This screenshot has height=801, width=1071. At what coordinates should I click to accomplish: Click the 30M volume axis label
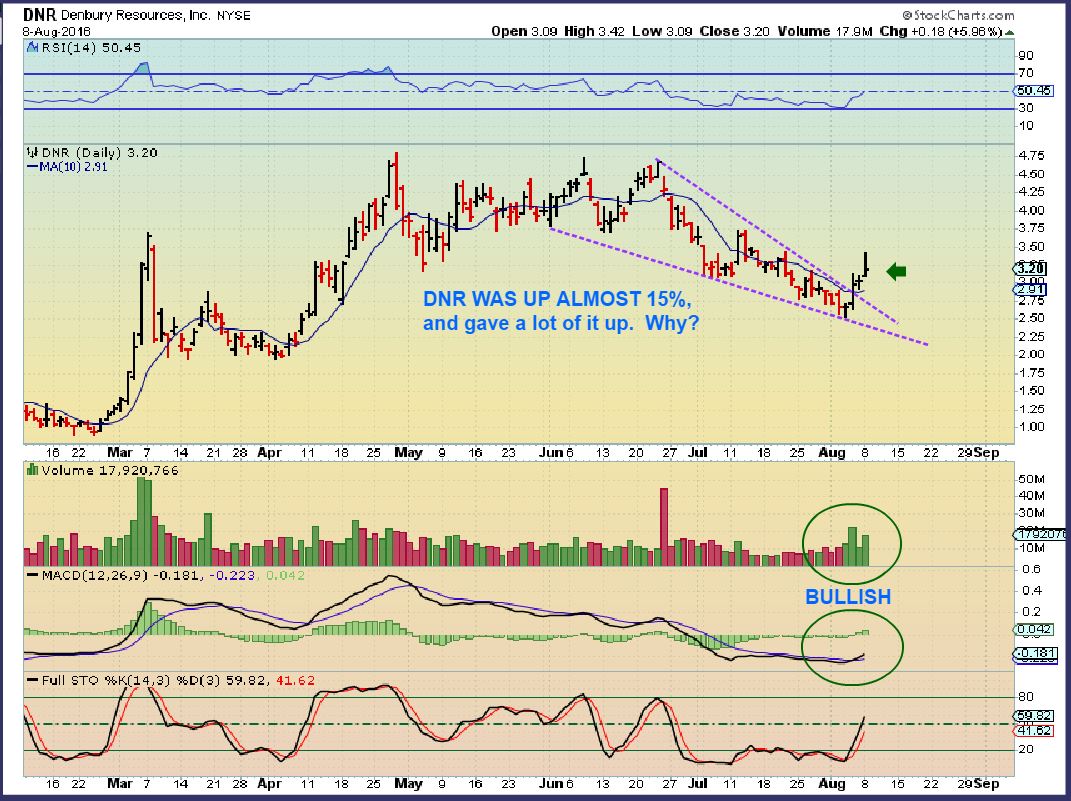click(x=1031, y=513)
